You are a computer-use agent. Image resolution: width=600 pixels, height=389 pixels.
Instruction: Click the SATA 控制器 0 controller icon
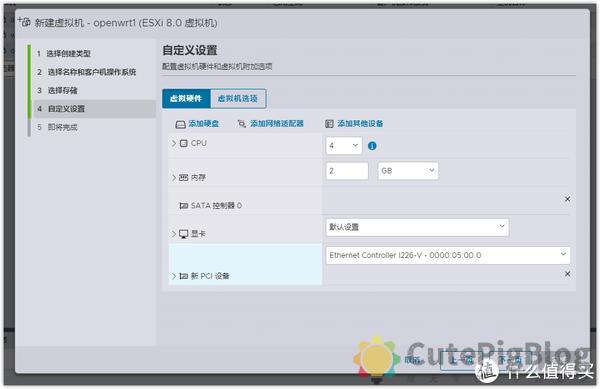click(184, 206)
